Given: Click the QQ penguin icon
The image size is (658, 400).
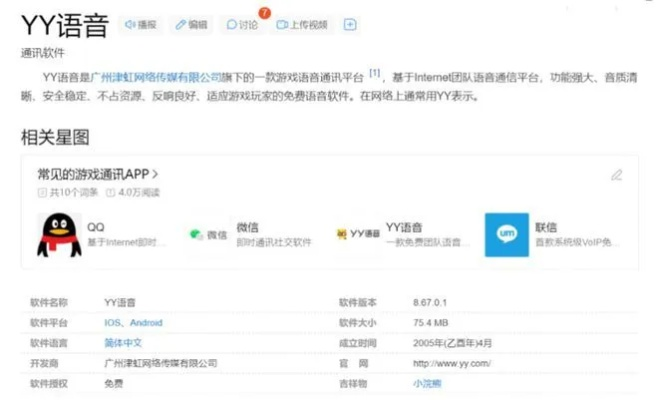Looking at the screenshot, I should click(60, 235).
